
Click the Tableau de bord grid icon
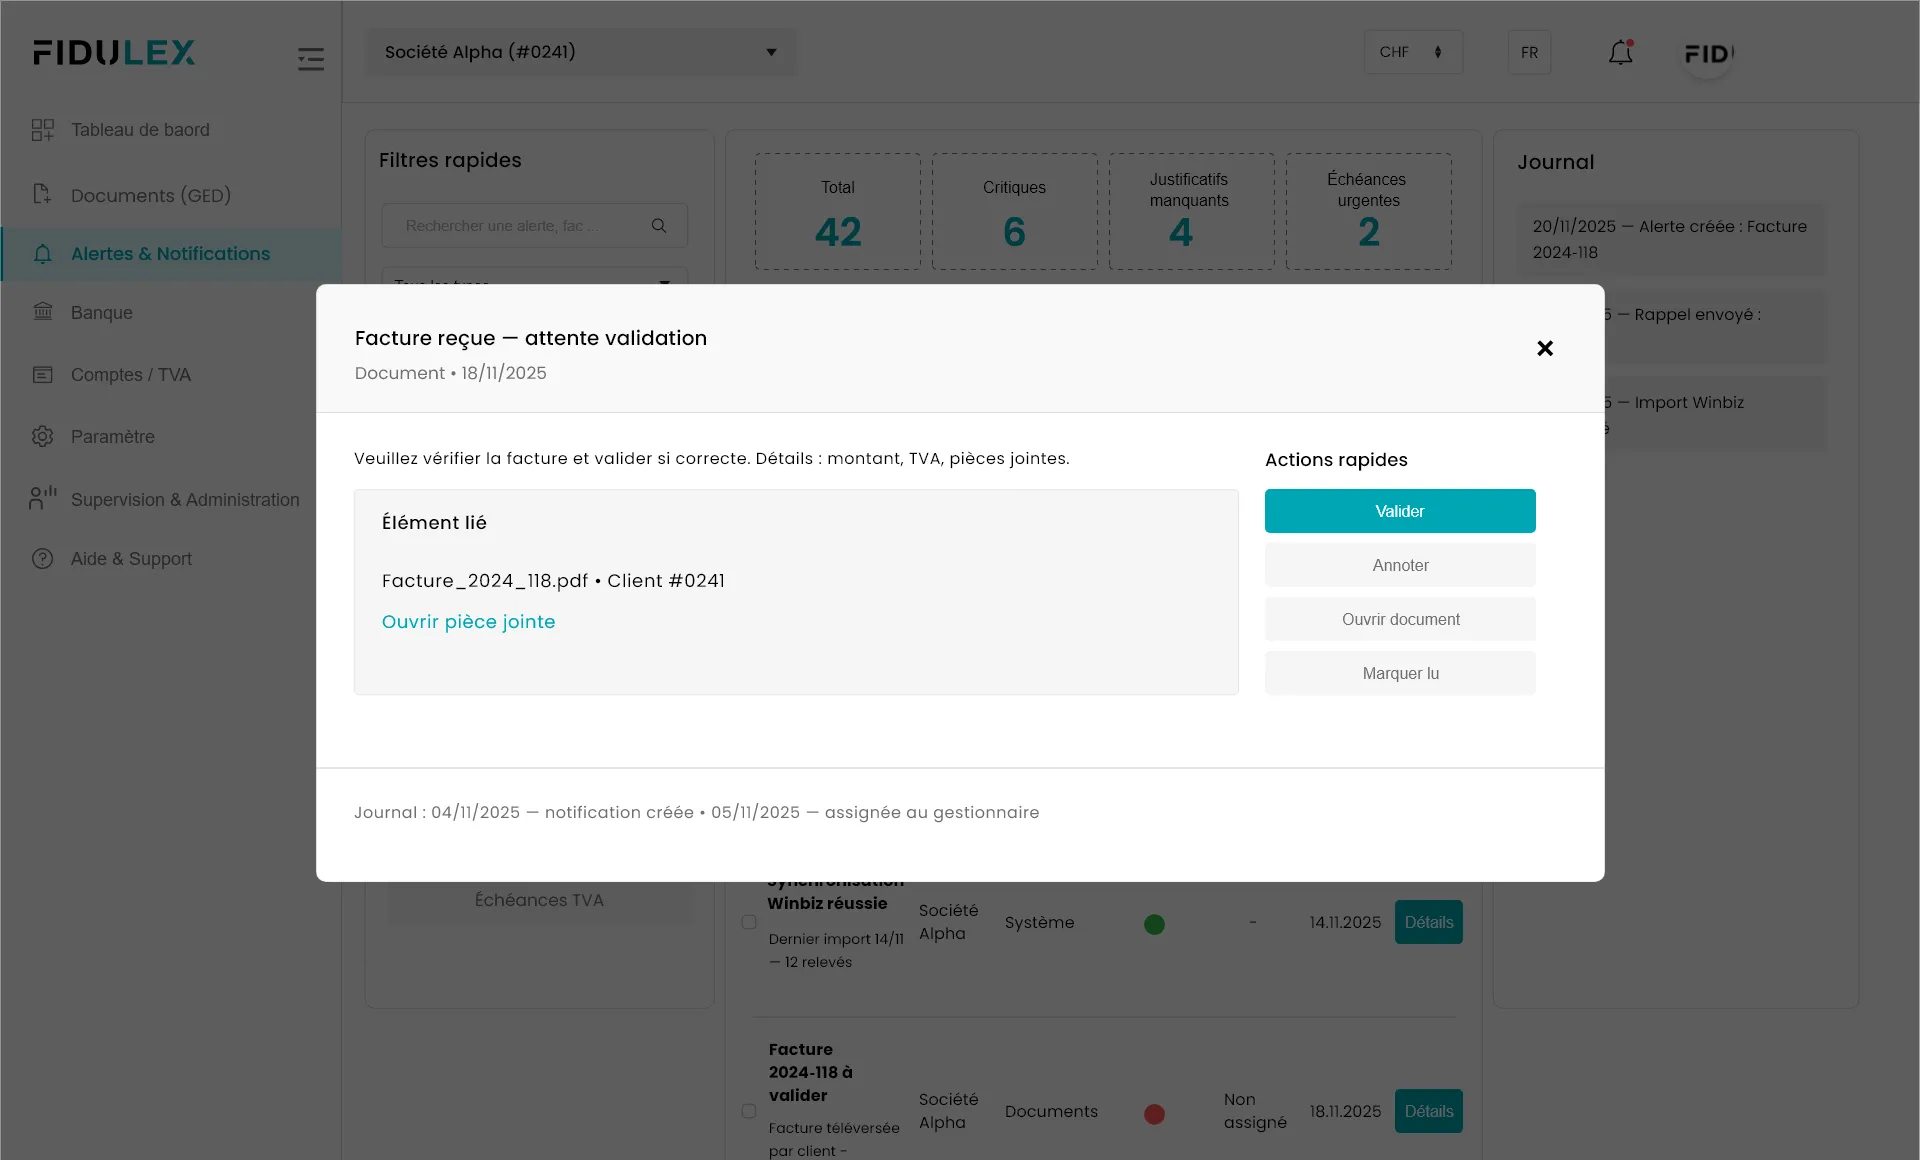43,130
